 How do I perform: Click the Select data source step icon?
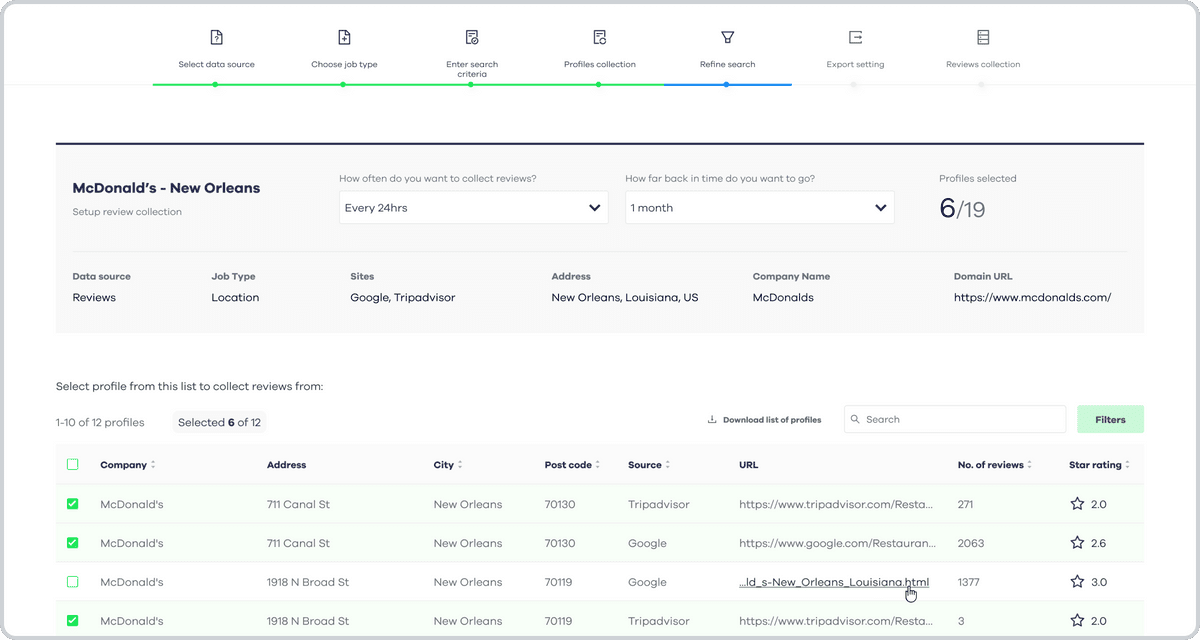216,36
